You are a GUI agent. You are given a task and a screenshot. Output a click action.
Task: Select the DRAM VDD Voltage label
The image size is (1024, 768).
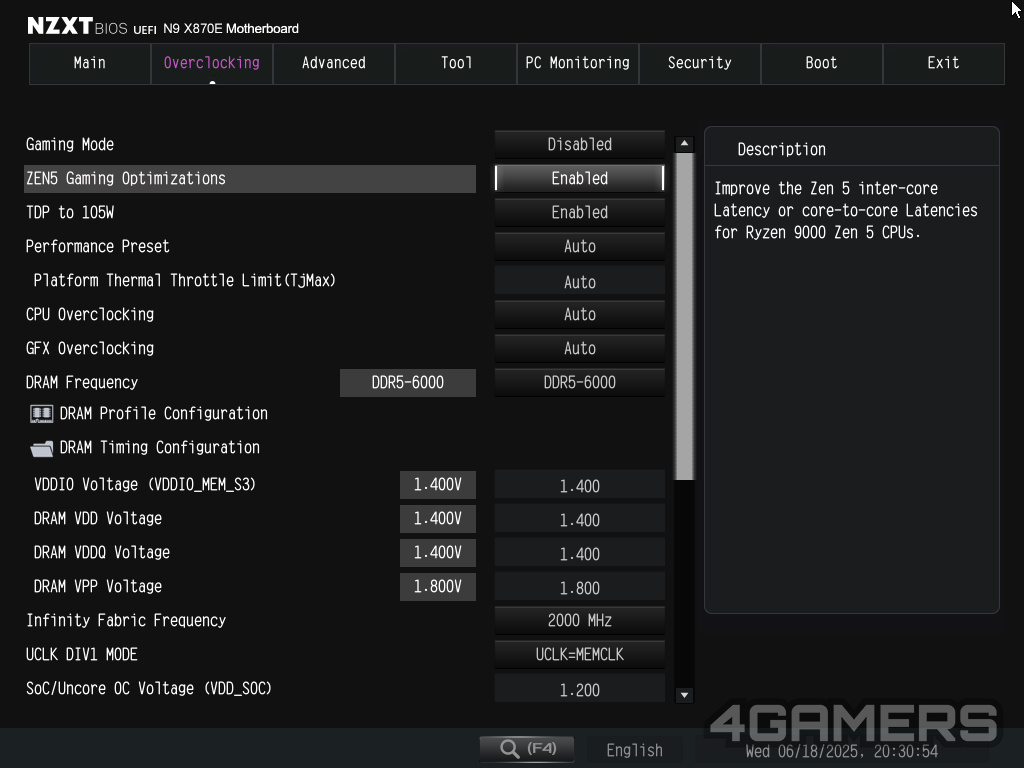click(x=97, y=519)
